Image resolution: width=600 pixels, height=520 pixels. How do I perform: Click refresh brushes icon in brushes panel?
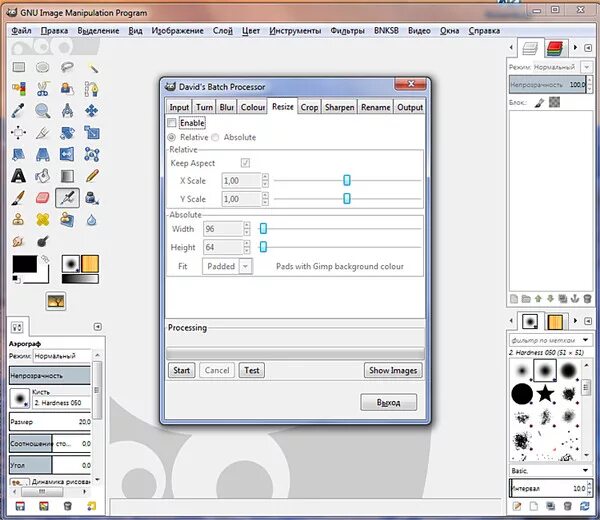pyautogui.click(x=585, y=506)
